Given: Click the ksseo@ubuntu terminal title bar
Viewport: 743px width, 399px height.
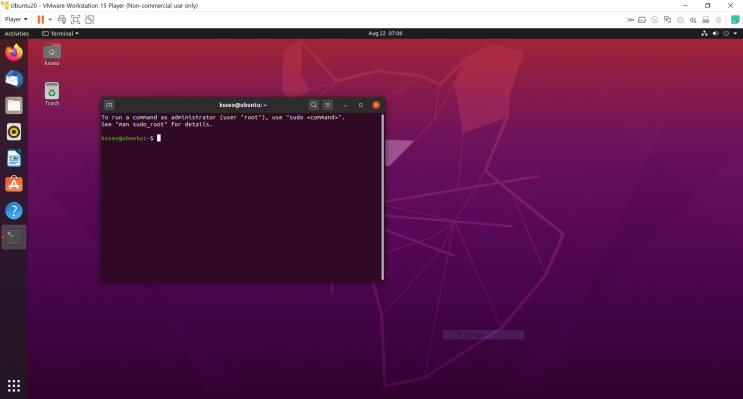Looking at the screenshot, I should [x=243, y=105].
